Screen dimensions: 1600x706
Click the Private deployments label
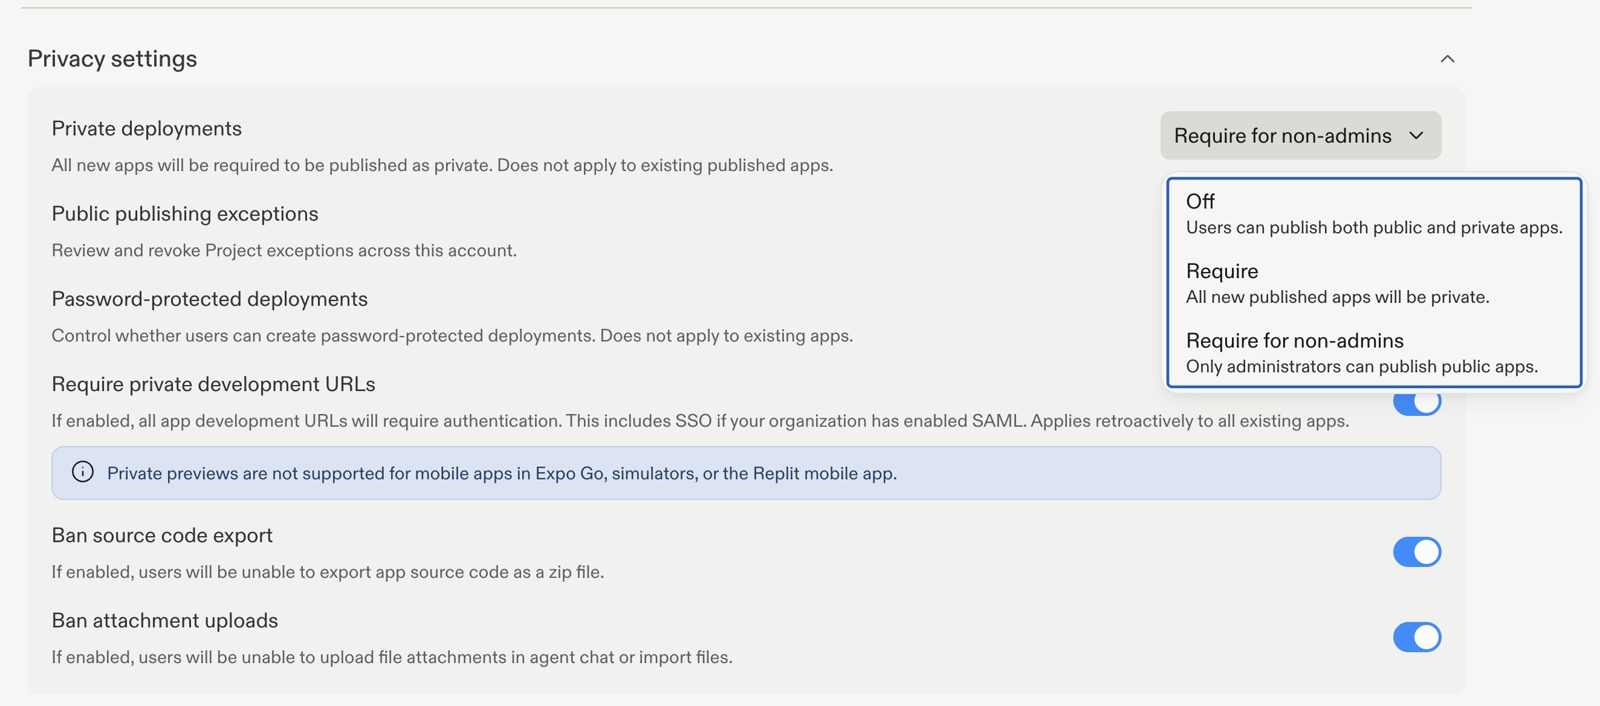click(147, 128)
